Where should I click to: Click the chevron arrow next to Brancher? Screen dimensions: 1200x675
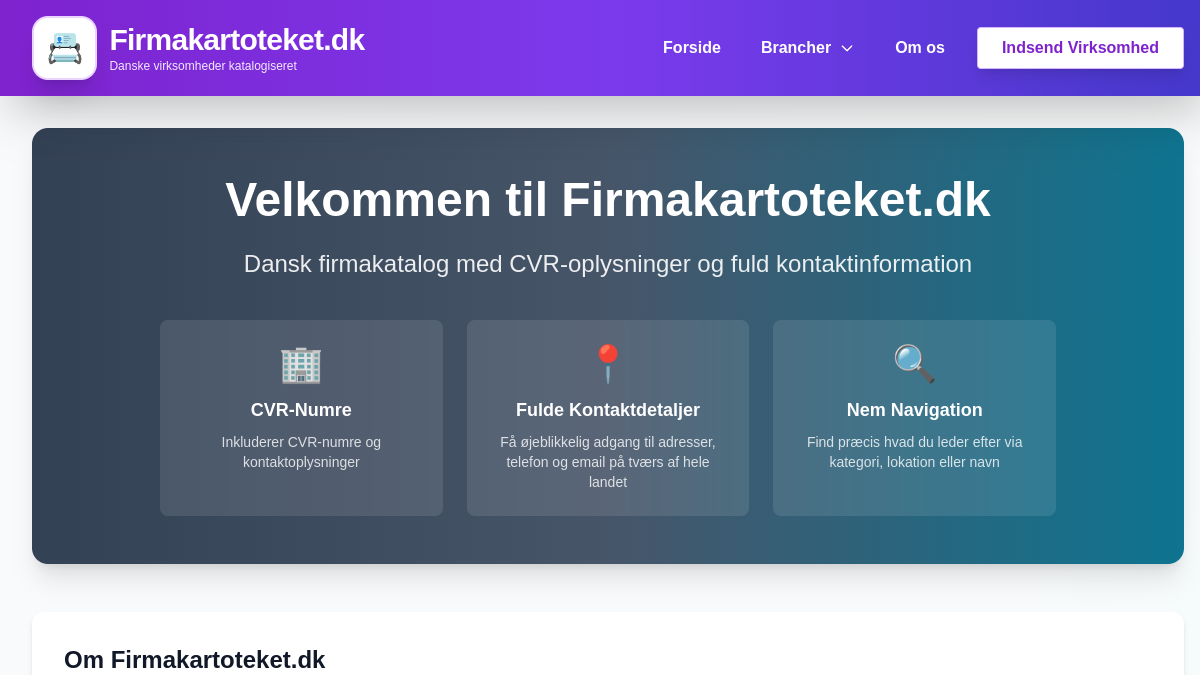[x=847, y=47]
